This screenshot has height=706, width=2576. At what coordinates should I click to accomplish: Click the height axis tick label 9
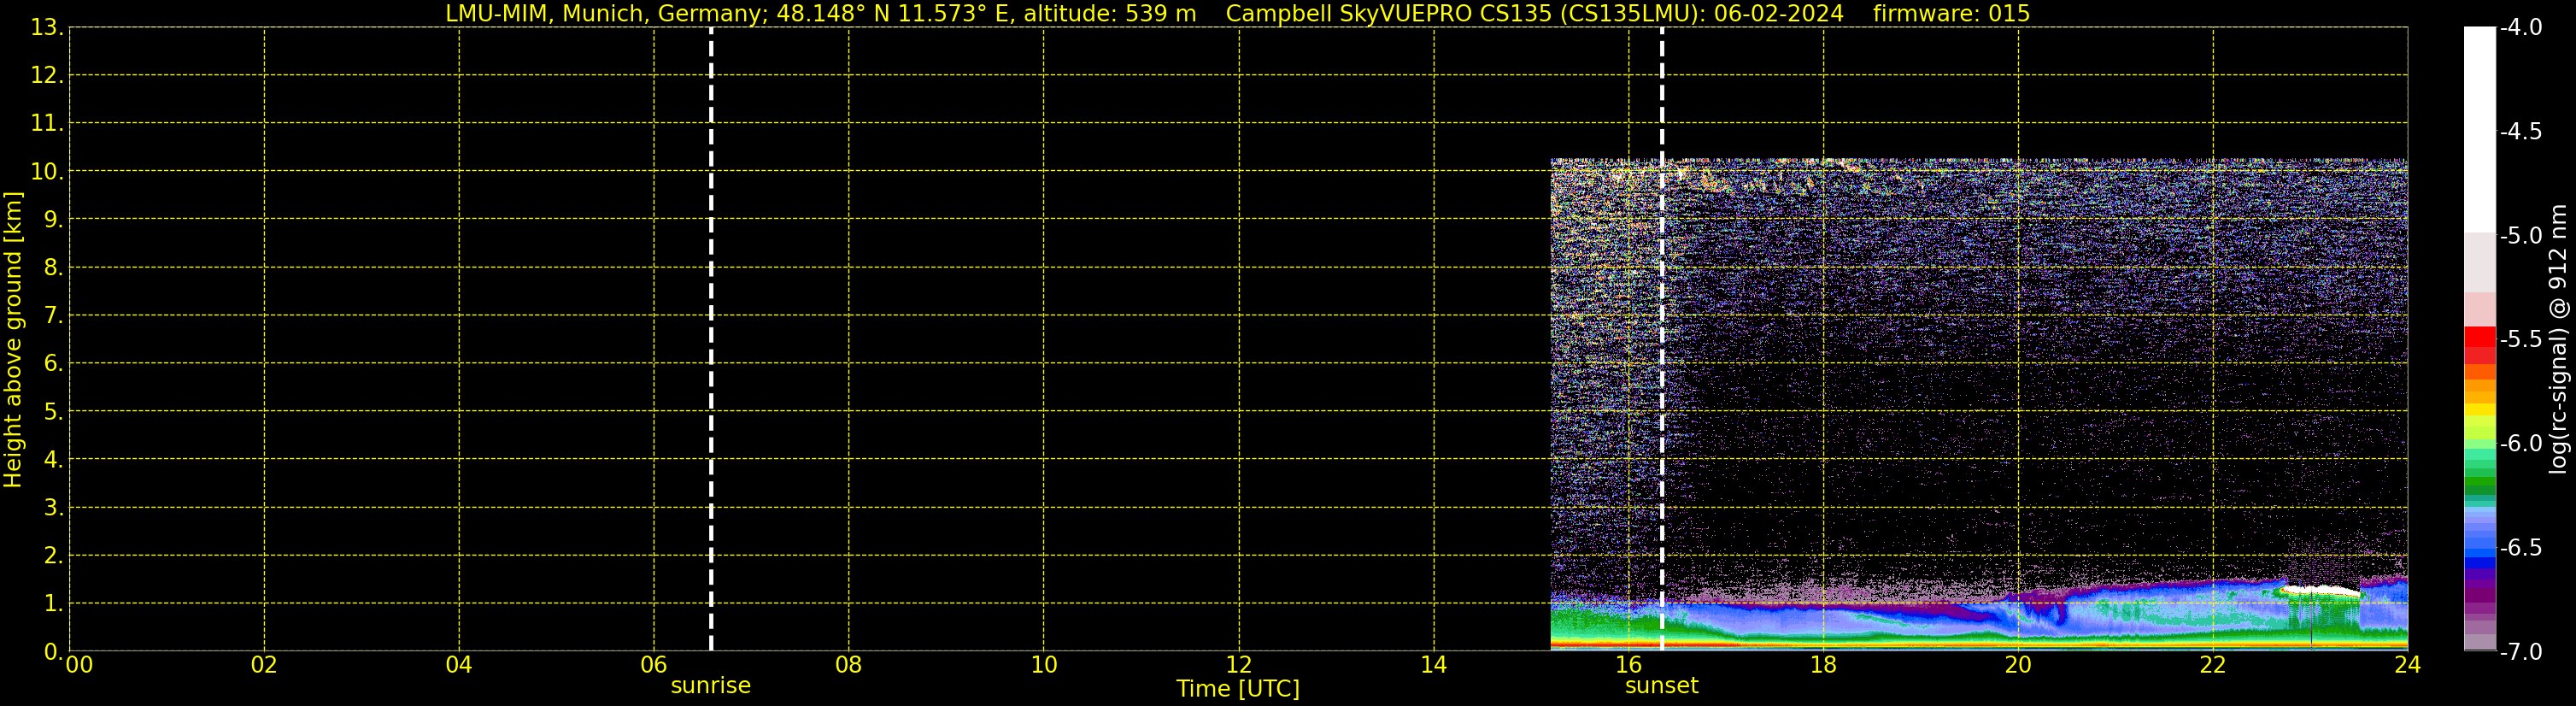53,220
